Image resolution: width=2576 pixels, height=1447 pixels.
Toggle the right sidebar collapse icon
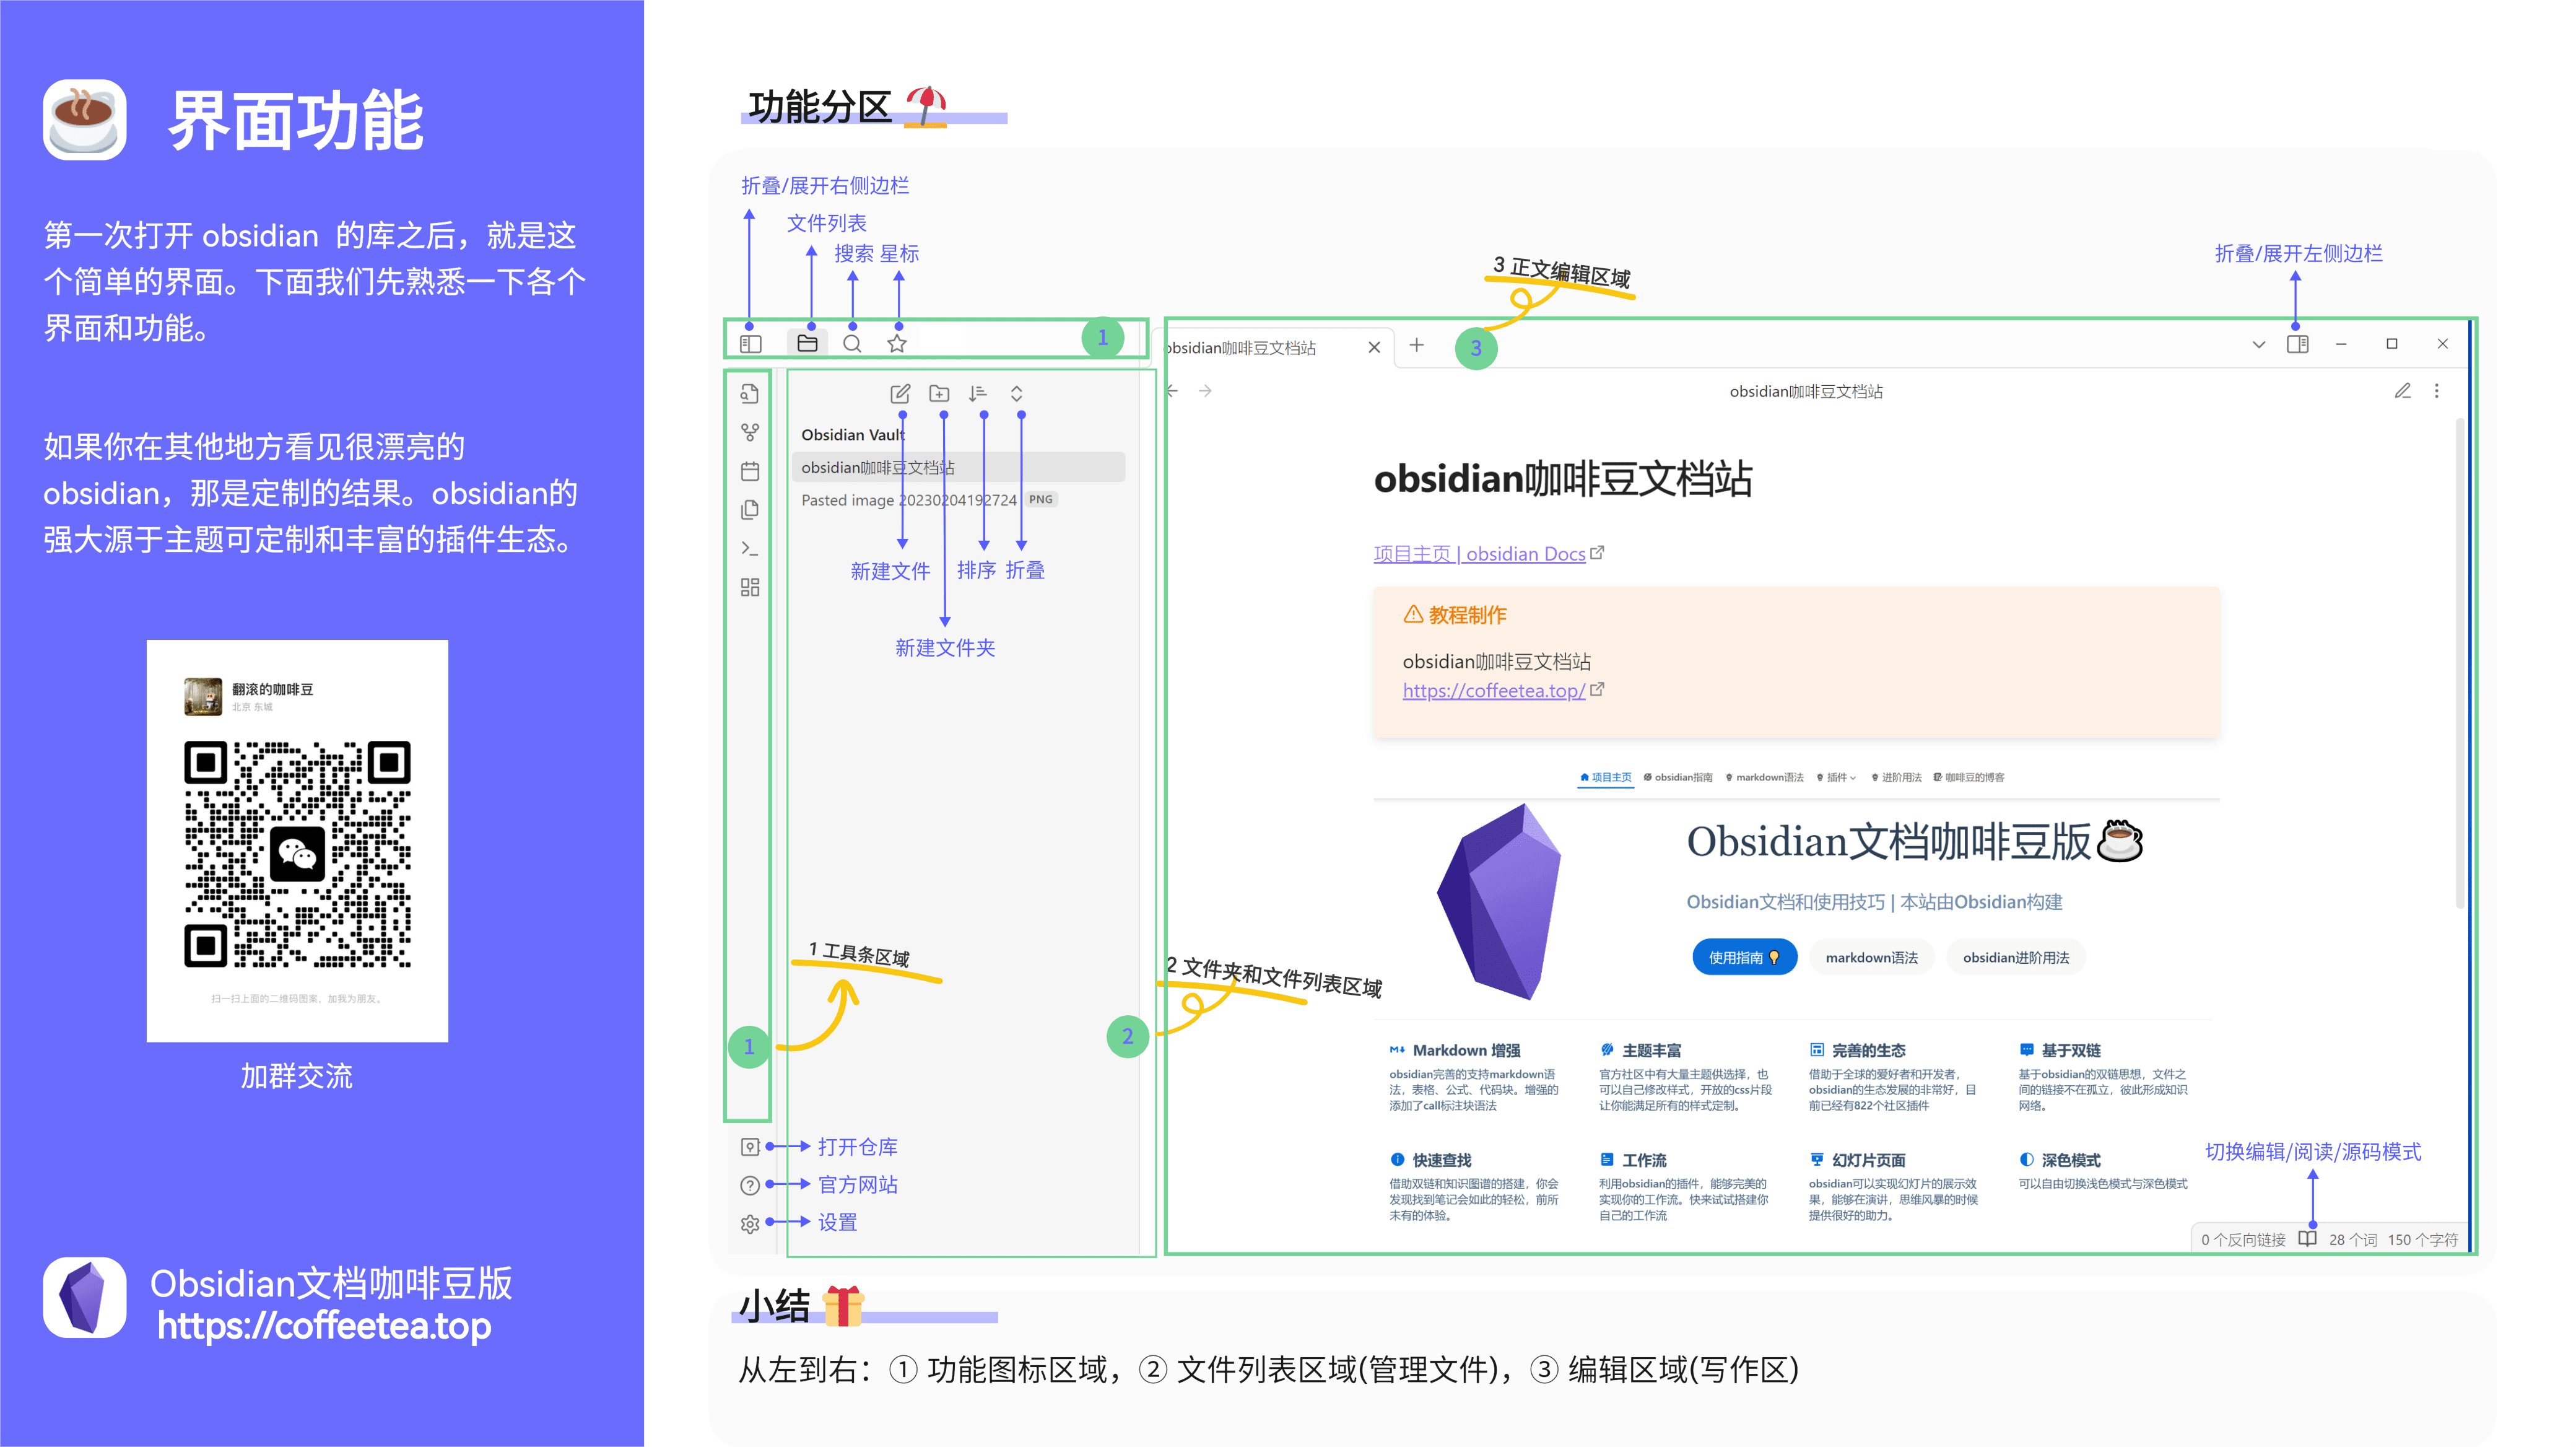point(2297,344)
